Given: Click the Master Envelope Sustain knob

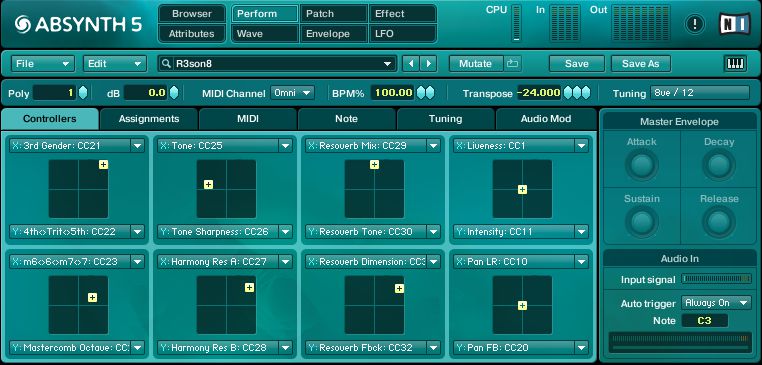Looking at the screenshot, I should coord(641,222).
